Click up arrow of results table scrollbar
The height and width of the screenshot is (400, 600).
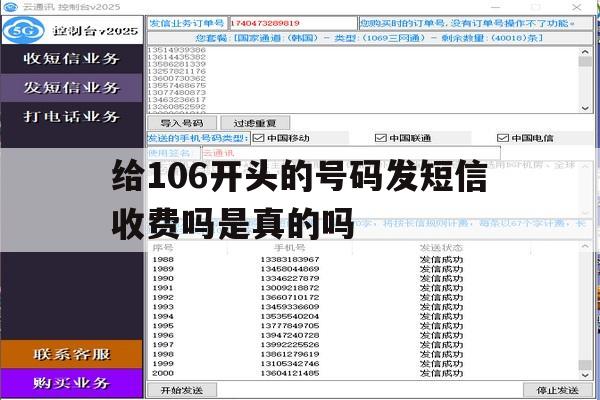click(585, 247)
